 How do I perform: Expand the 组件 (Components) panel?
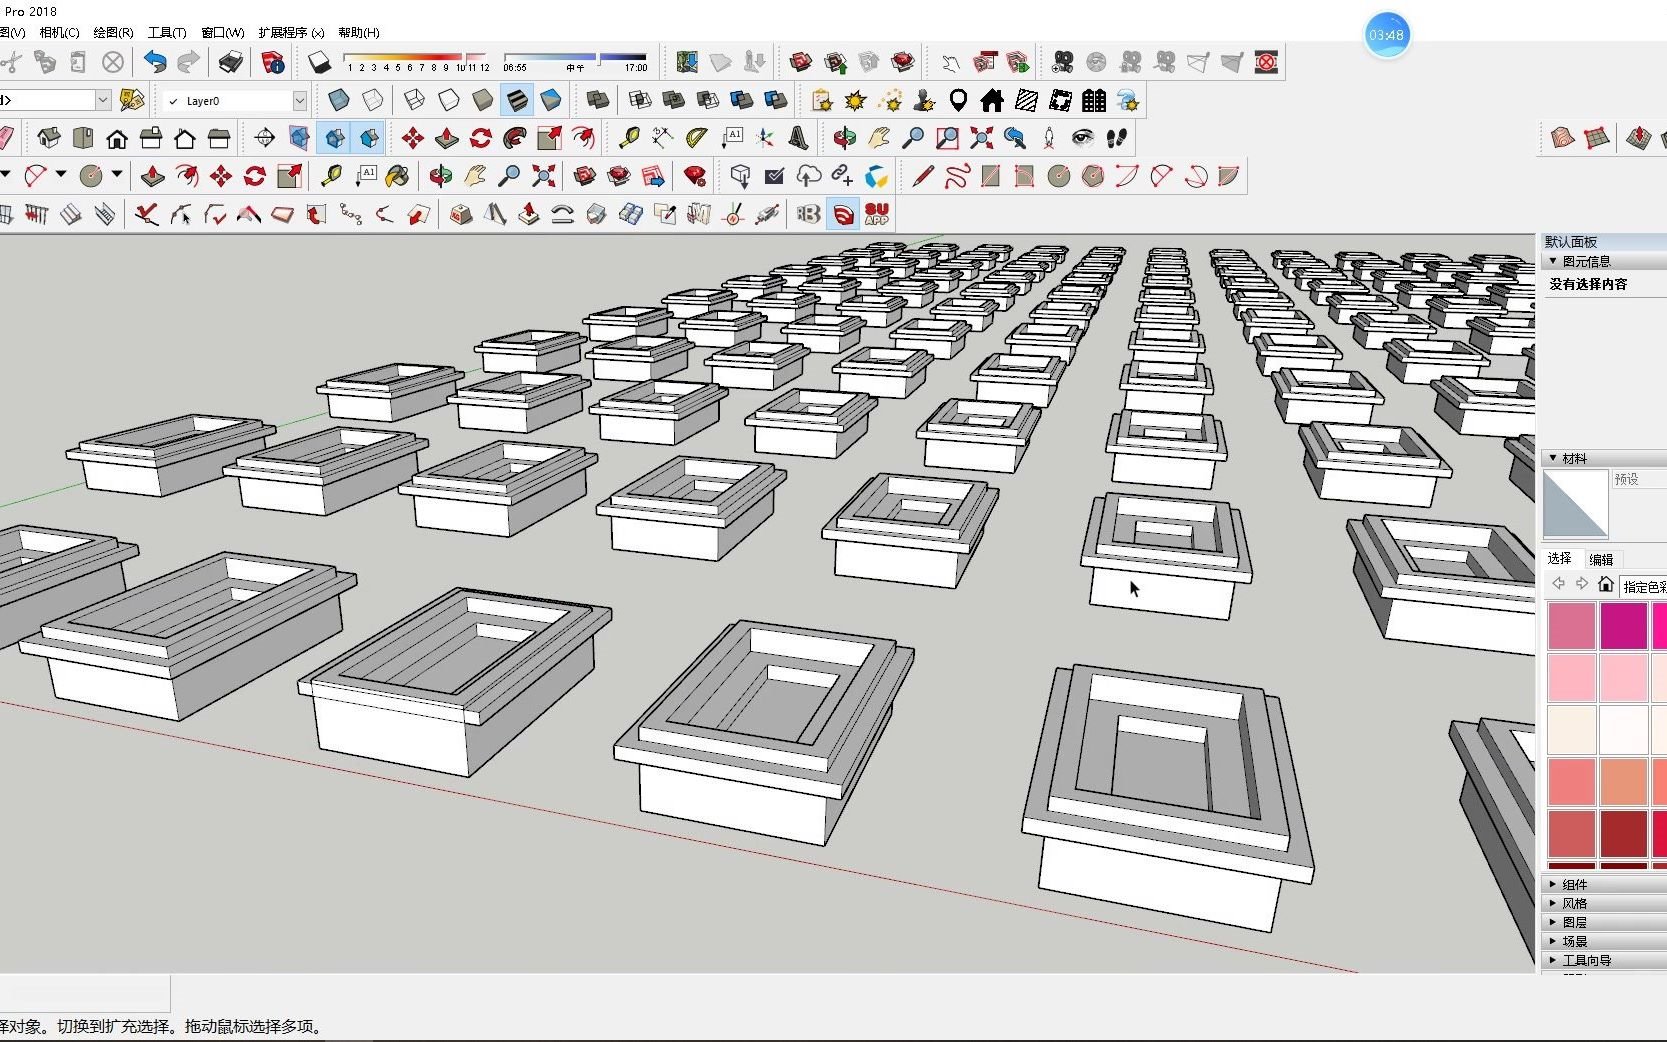click(x=1574, y=884)
